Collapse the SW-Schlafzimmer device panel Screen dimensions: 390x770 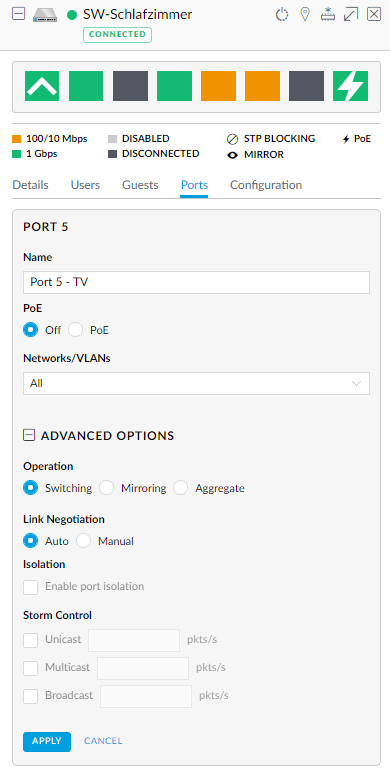pyautogui.click(x=18, y=15)
